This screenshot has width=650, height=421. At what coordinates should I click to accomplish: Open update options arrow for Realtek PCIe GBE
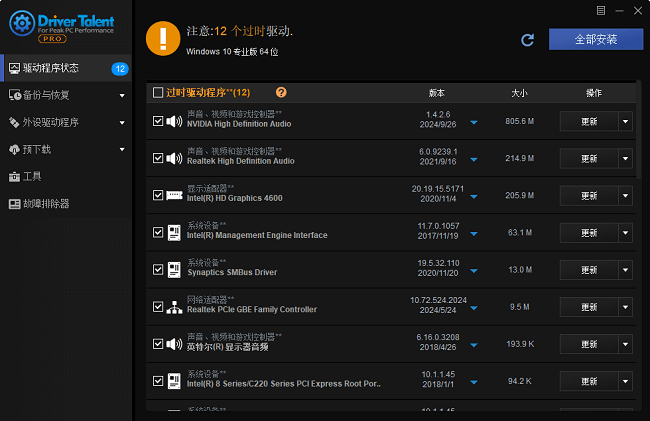pos(626,307)
